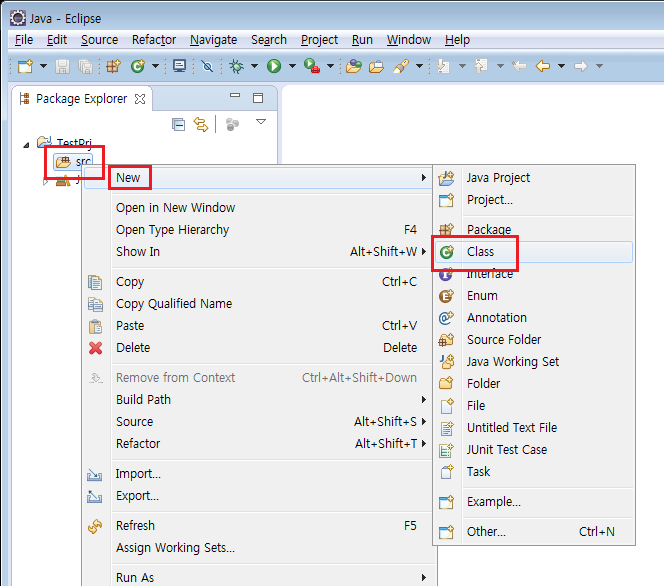Select Open in New Window
664x586 pixels.
coord(258,207)
